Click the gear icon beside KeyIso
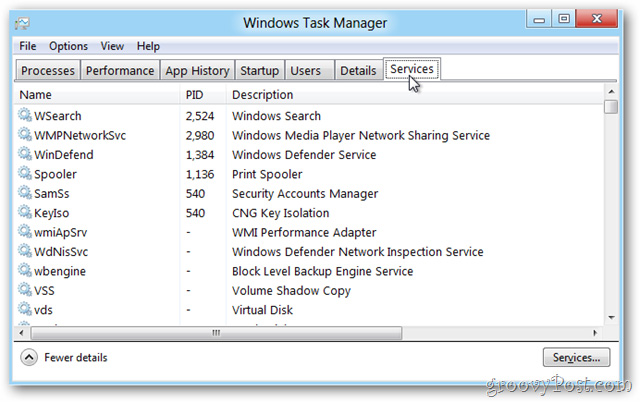 pos(24,212)
